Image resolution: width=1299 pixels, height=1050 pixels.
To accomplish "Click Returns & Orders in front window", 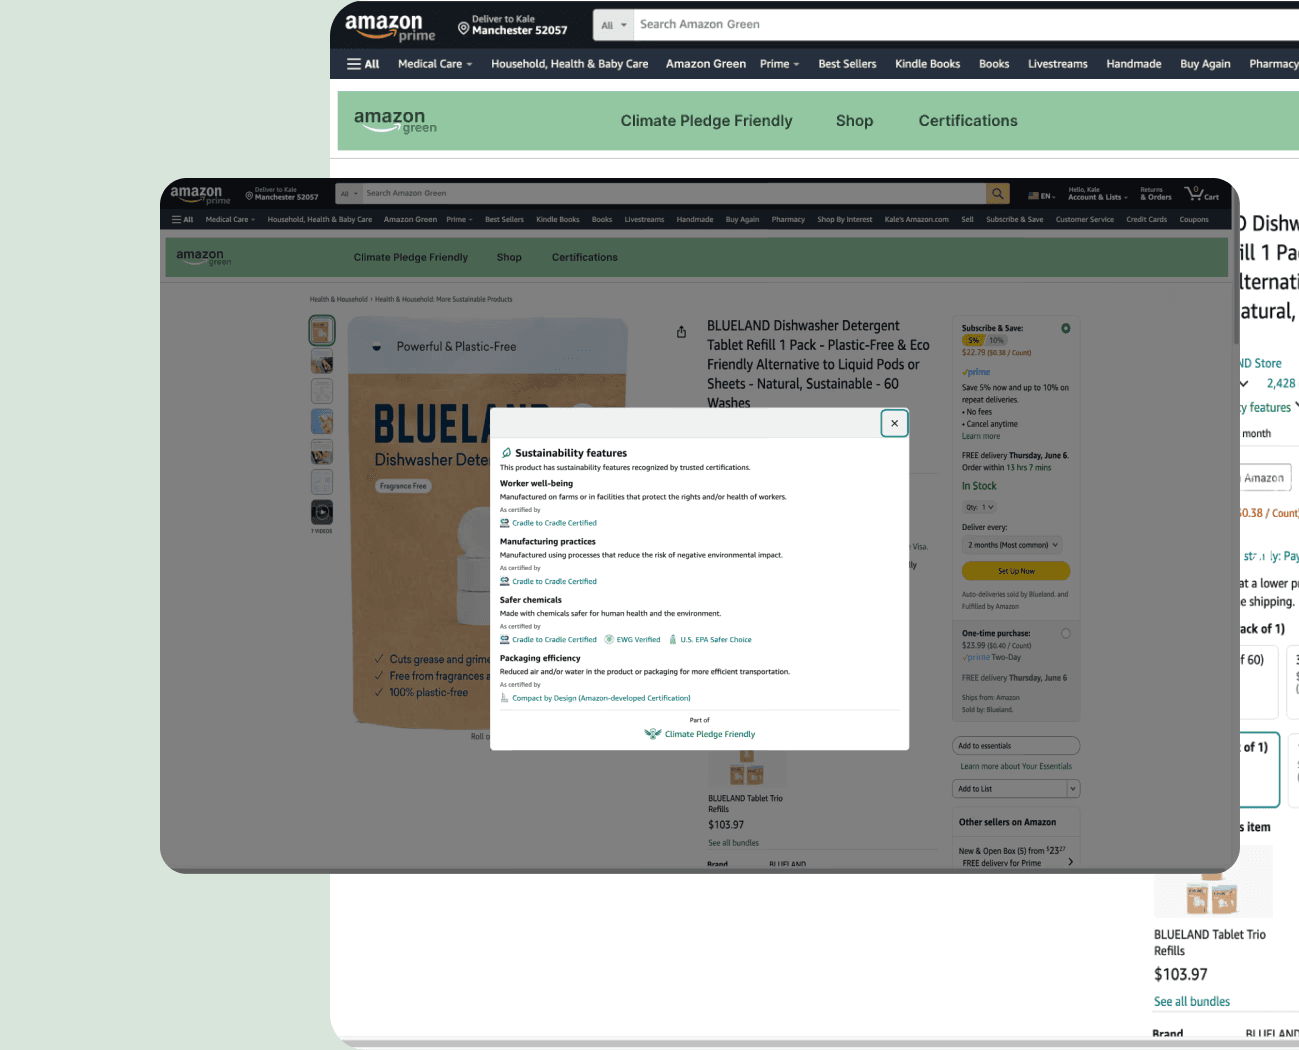I will [x=1156, y=194].
